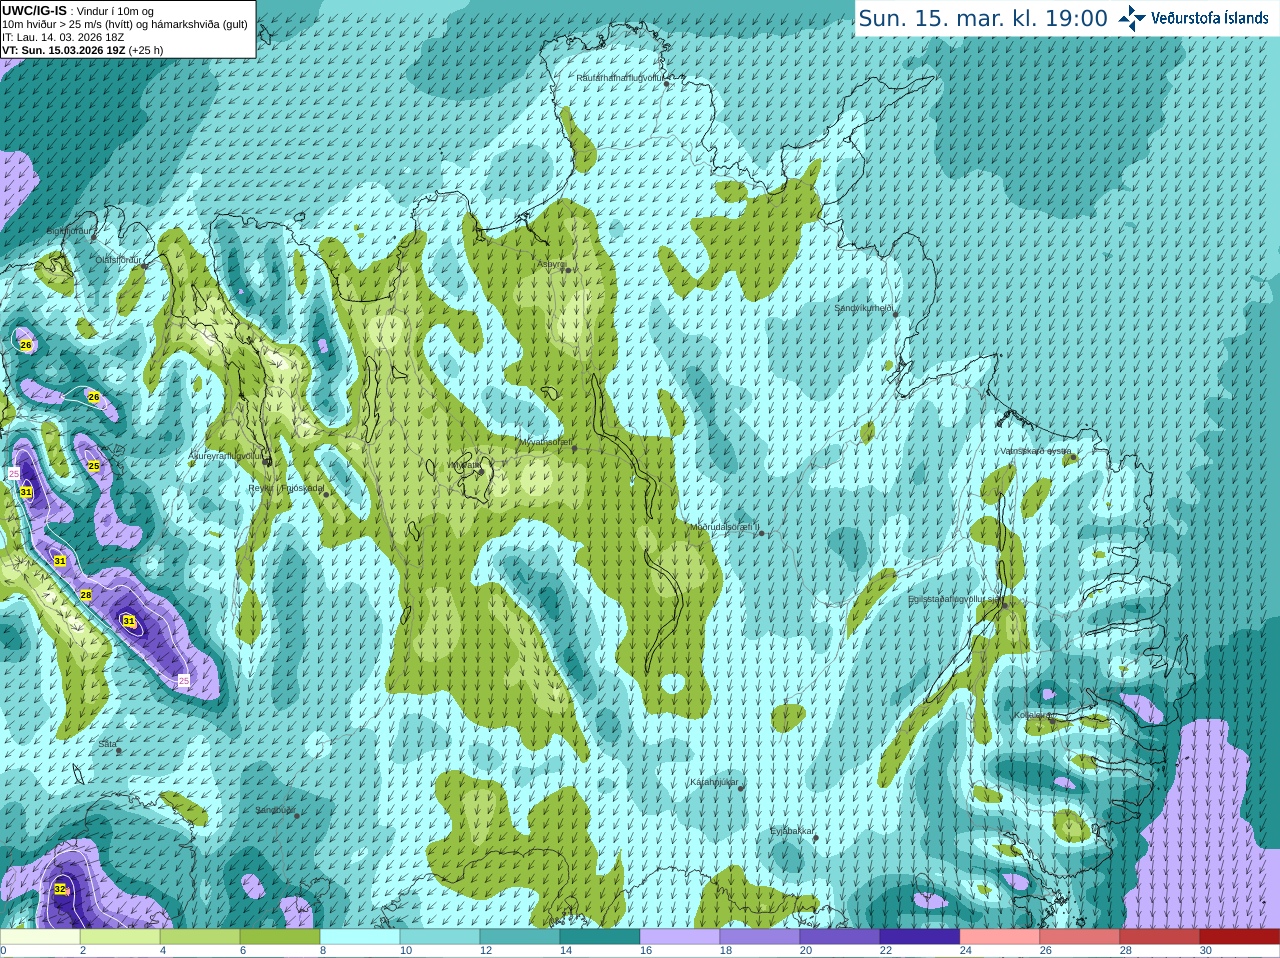The height and width of the screenshot is (958, 1280).
Task: Click the Möðrudalsöræfi station label
Action: tap(724, 527)
